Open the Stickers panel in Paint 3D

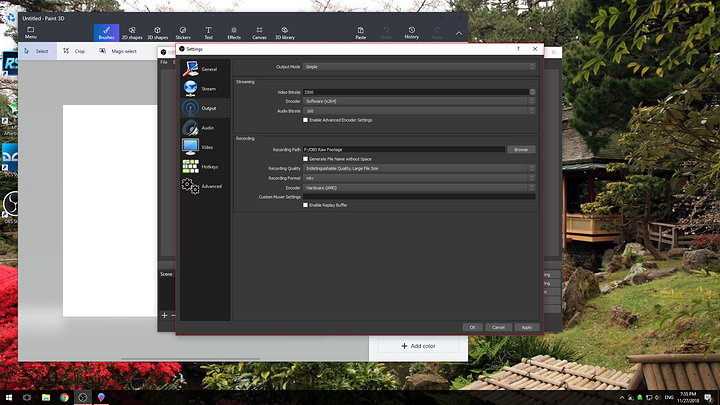tap(183, 32)
